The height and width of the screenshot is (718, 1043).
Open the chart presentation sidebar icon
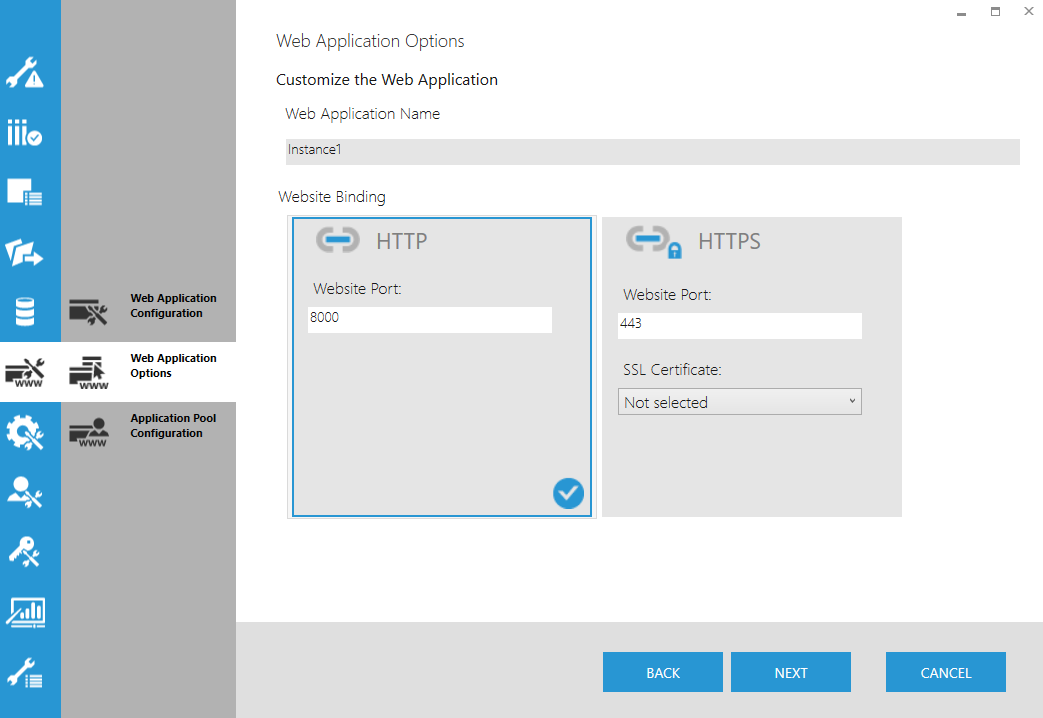(x=25, y=612)
